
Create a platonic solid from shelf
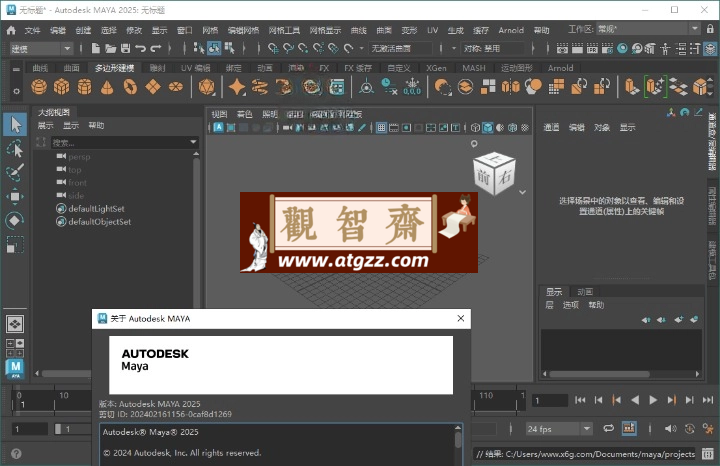[x=207, y=86]
